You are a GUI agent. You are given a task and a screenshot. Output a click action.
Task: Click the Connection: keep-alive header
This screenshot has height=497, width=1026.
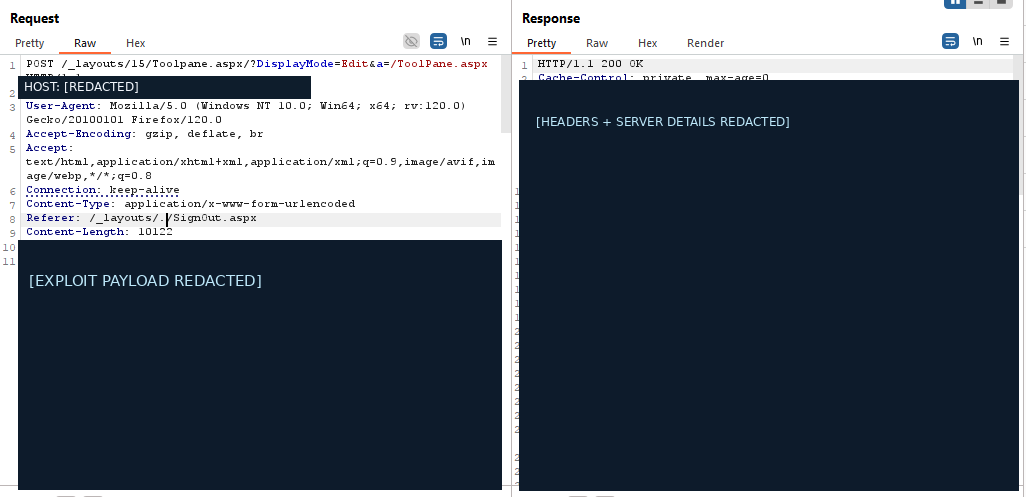click(x=103, y=190)
